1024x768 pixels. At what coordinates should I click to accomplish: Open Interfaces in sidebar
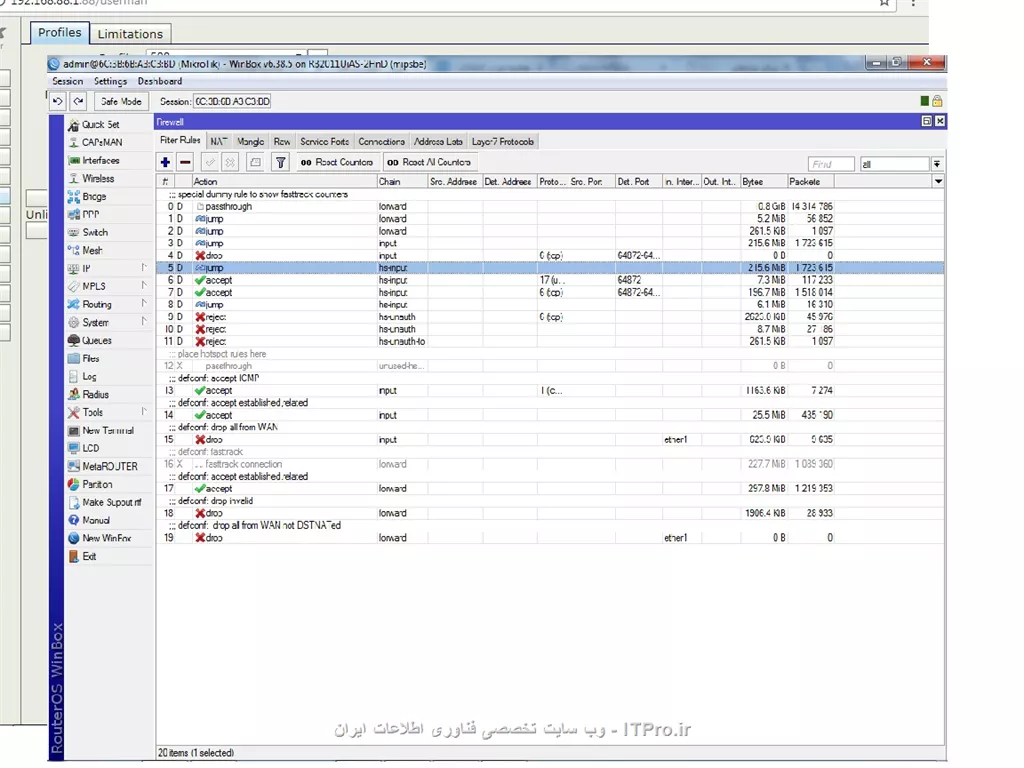101,161
